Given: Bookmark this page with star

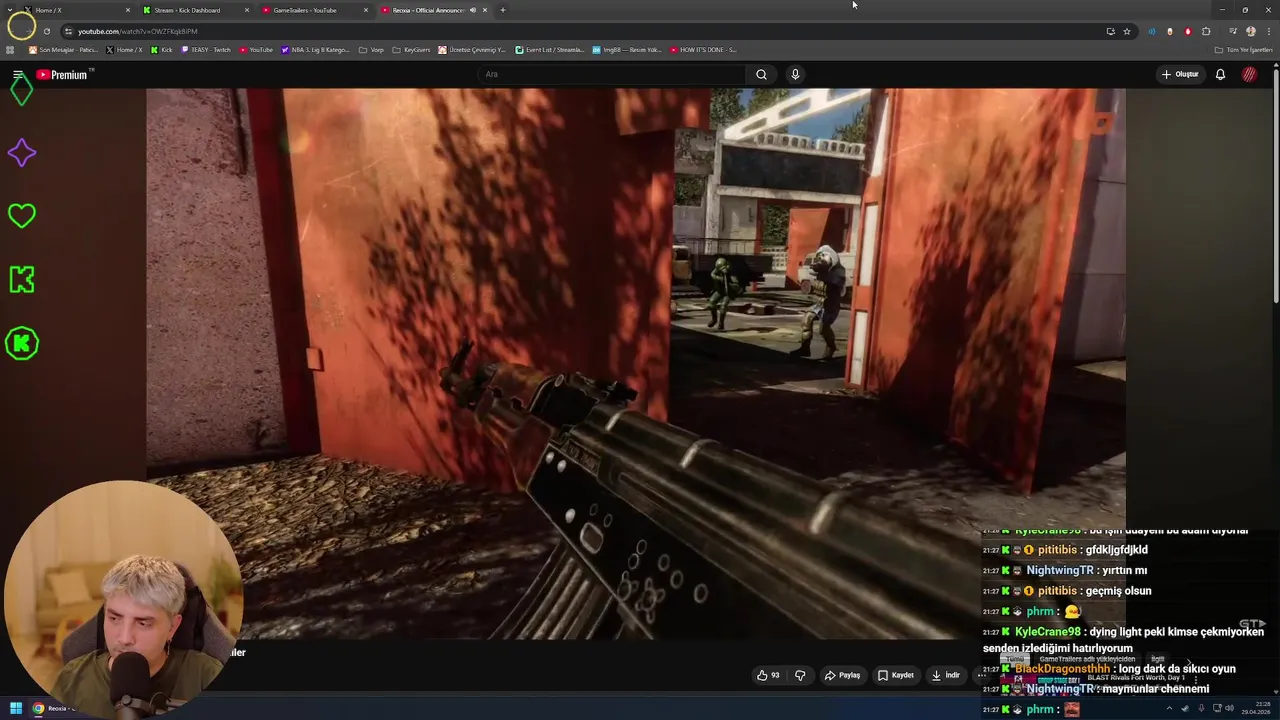Looking at the screenshot, I should tap(1127, 31).
